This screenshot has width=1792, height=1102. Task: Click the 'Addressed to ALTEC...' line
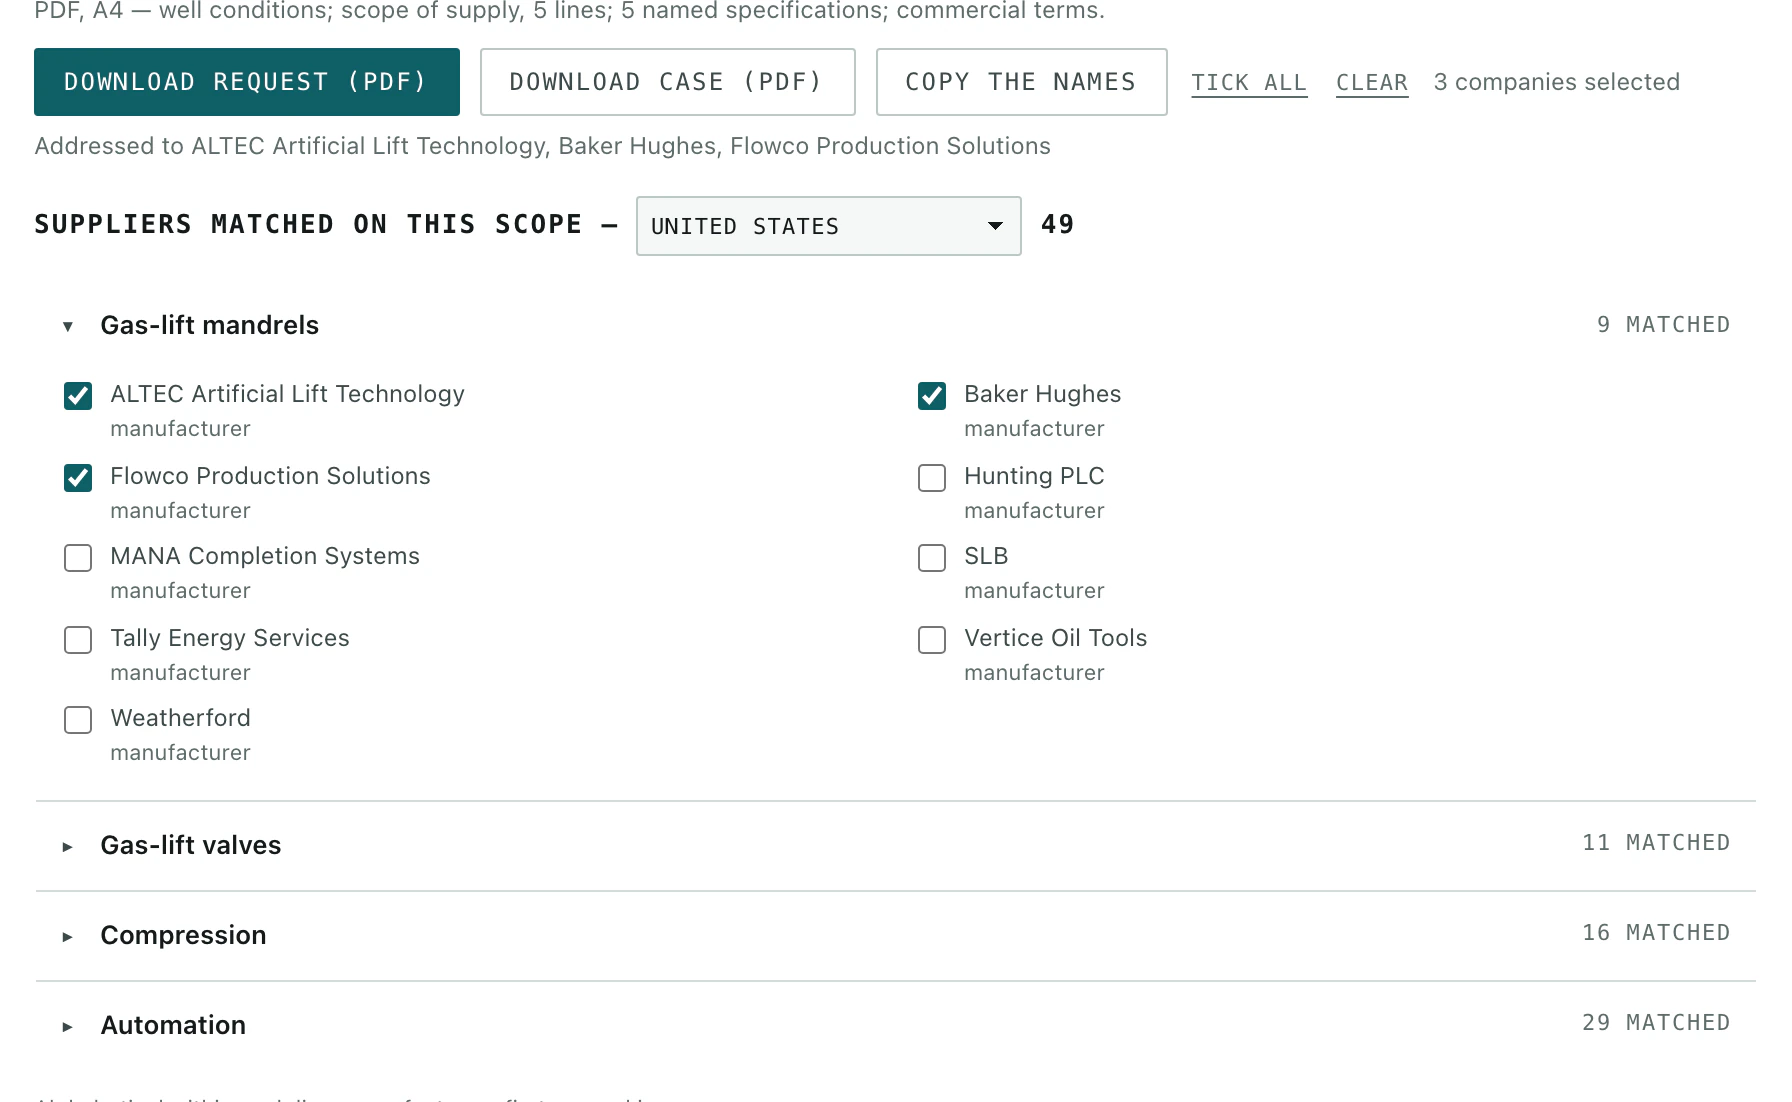pos(543,146)
